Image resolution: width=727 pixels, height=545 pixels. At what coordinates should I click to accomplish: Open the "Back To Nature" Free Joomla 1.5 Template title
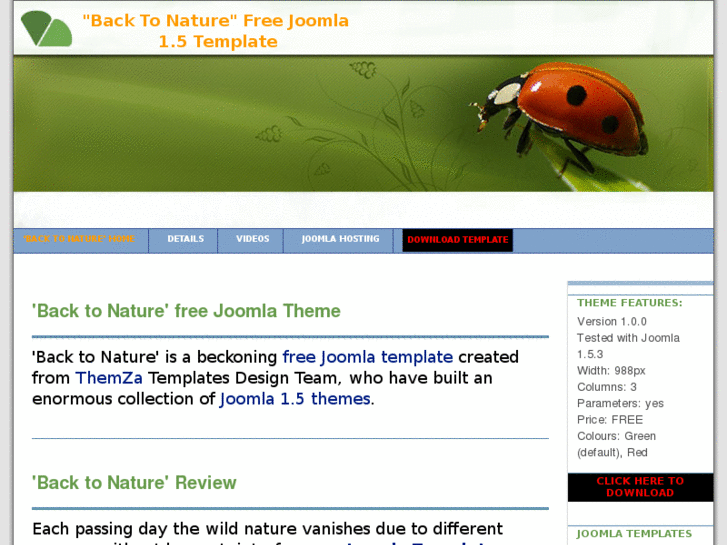(216, 31)
